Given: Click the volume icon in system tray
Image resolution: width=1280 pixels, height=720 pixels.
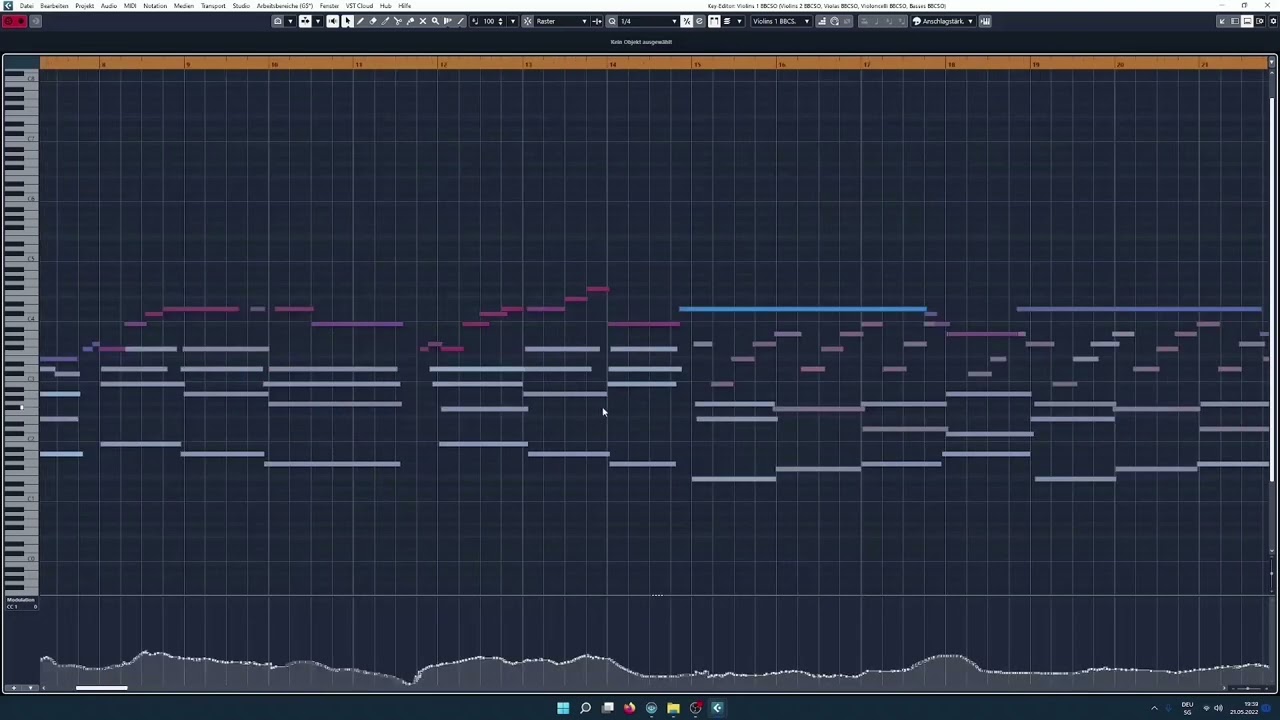Looking at the screenshot, I should (1218, 708).
